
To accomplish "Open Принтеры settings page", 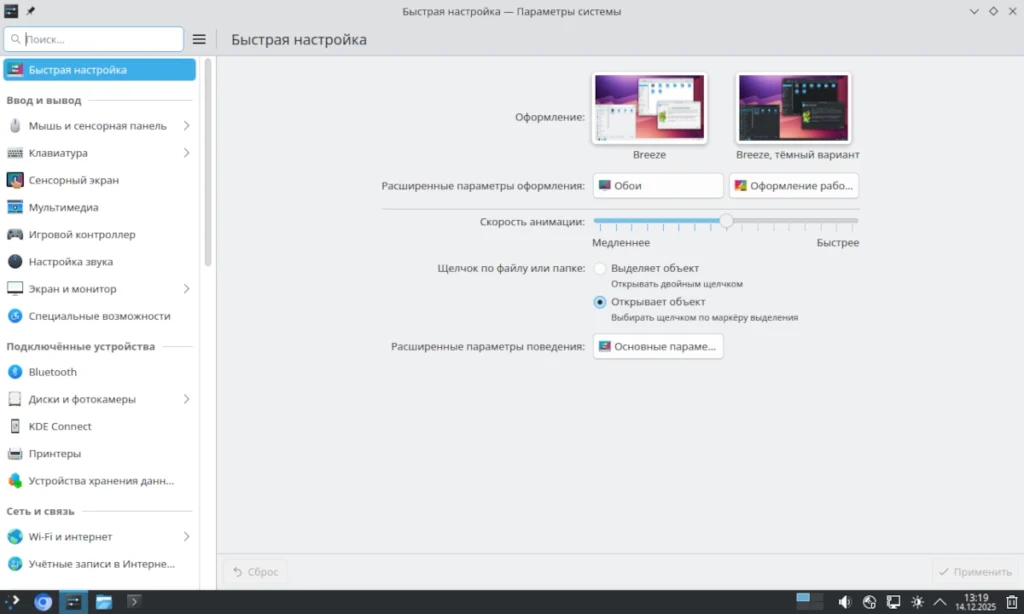I will tap(99, 453).
